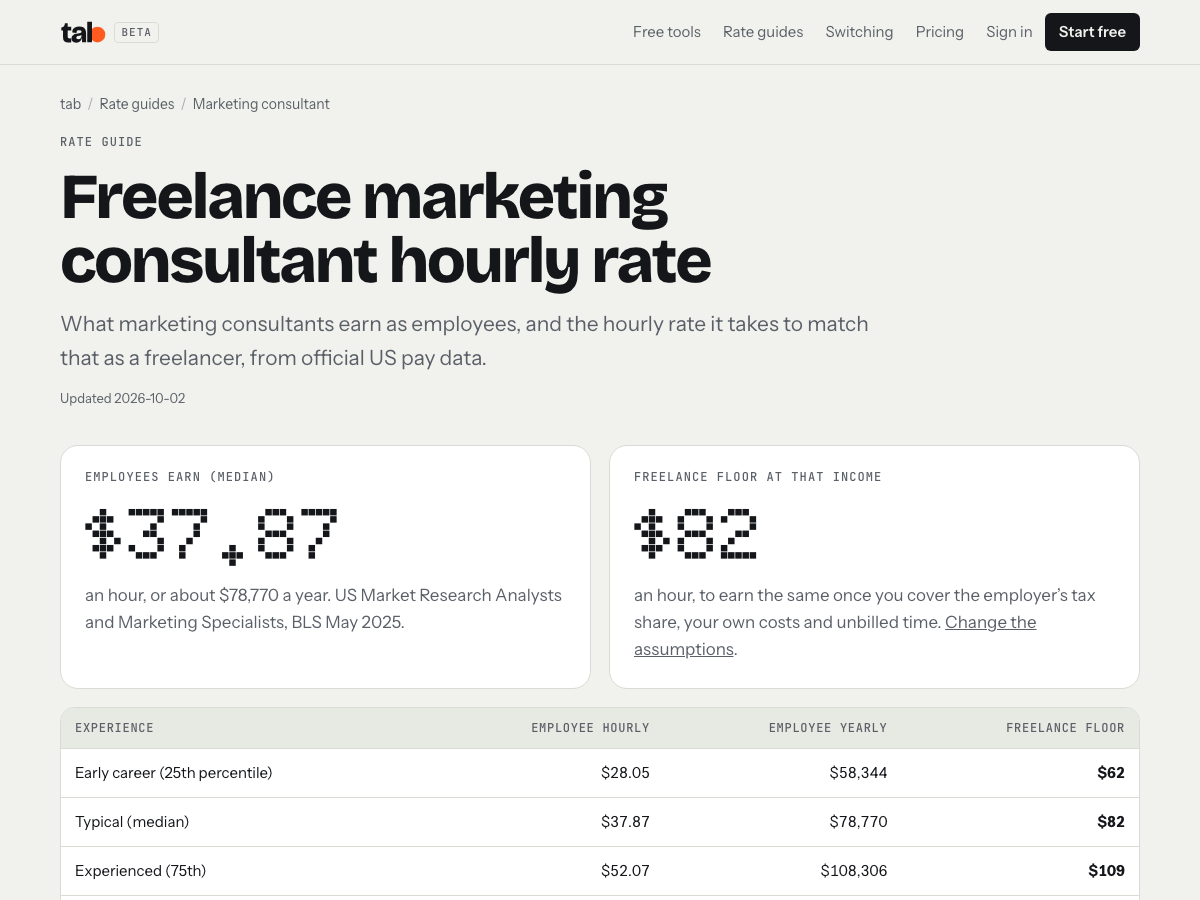
Task: Open Rate guides in top navigation
Action: 763,32
